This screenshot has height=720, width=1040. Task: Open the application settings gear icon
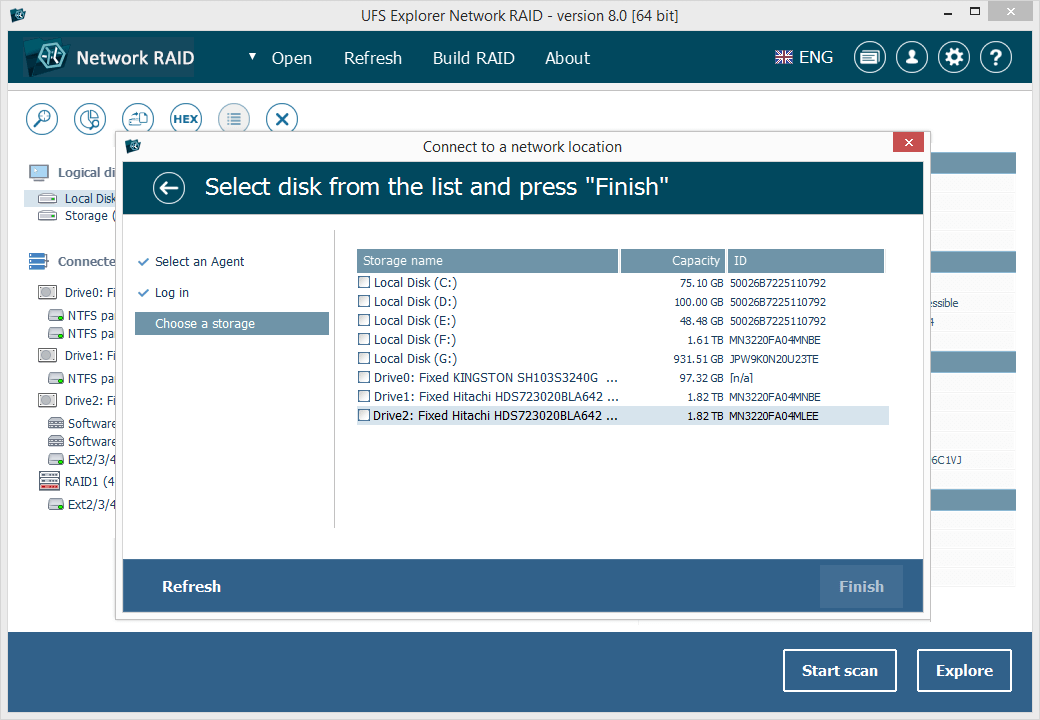953,57
